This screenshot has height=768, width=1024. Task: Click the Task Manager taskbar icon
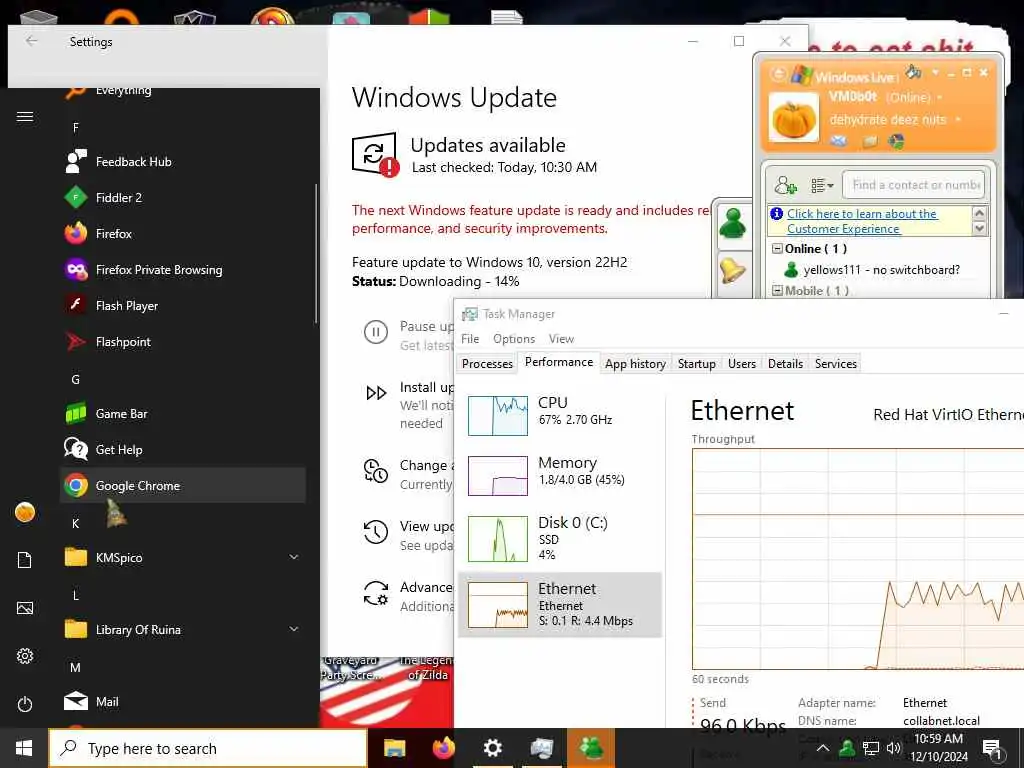(x=541, y=748)
